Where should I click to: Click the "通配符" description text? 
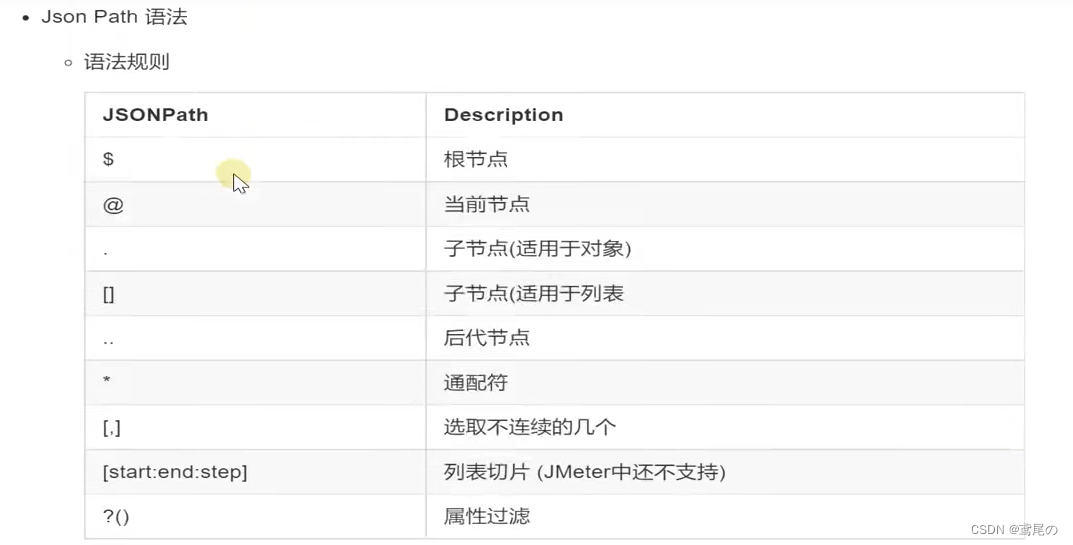coord(476,383)
